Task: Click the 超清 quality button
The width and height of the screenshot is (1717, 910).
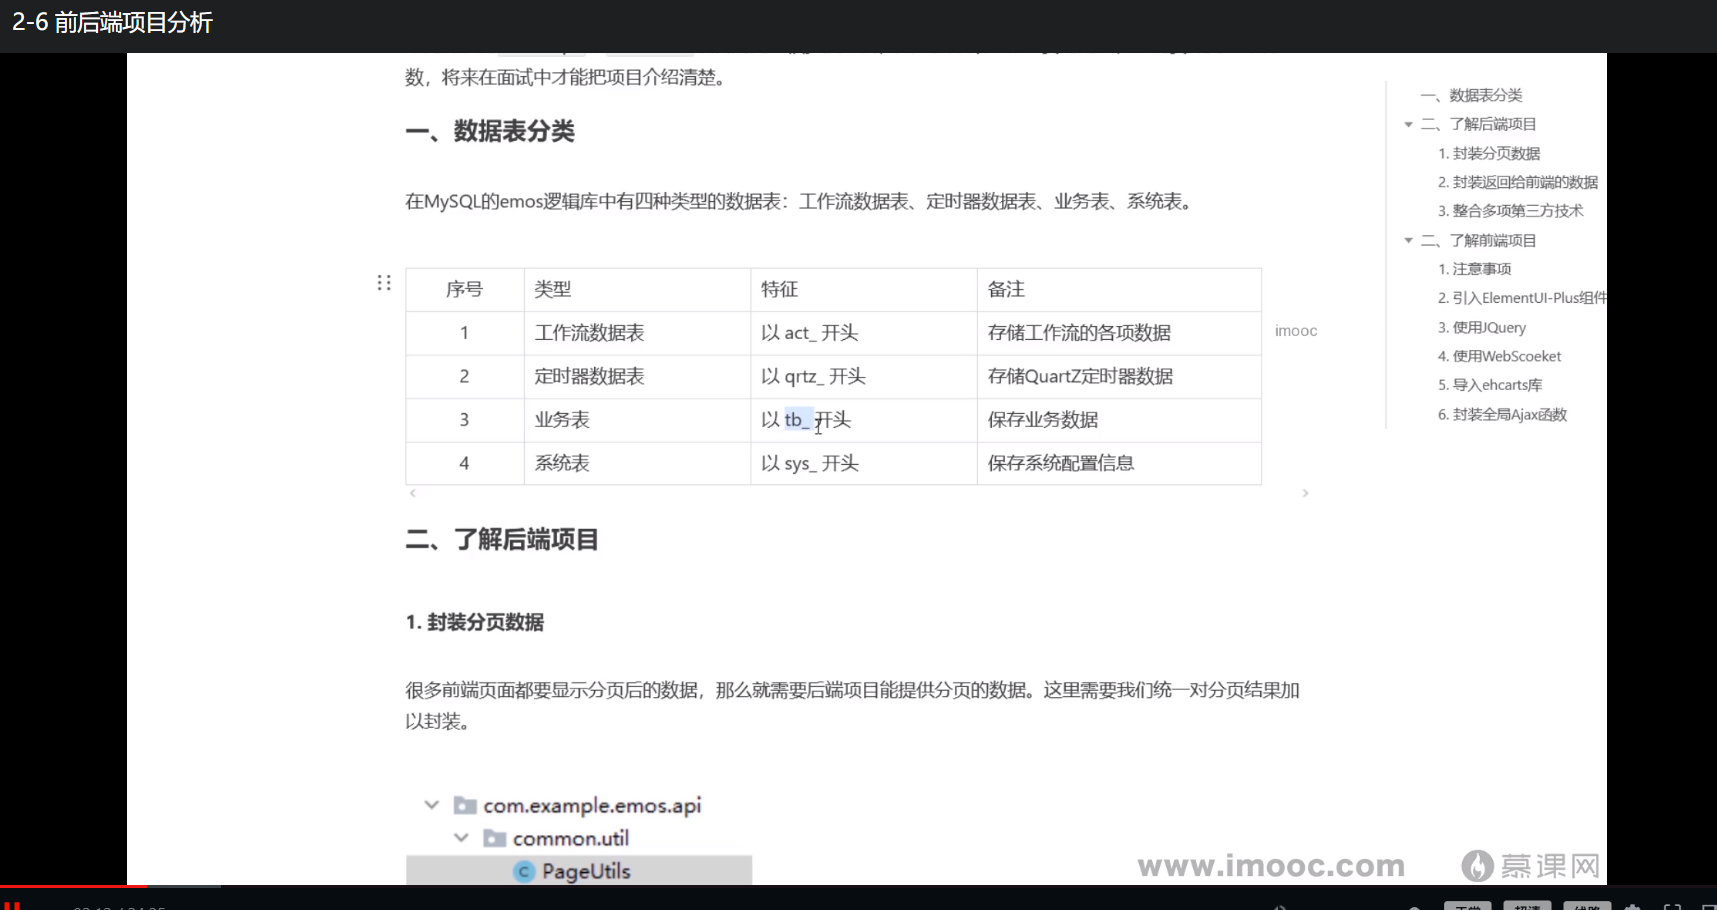Action: pyautogui.click(x=1527, y=907)
